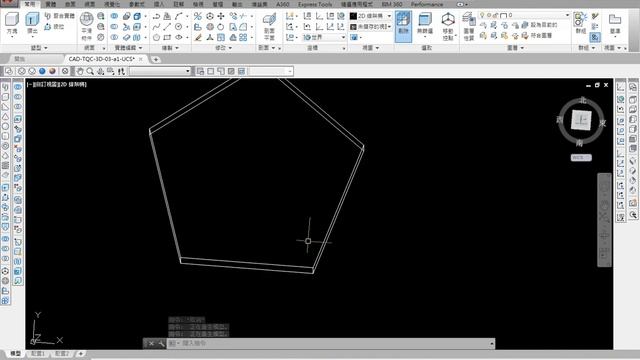Click the viewport label in the top-left of the drawing area

[57, 84]
